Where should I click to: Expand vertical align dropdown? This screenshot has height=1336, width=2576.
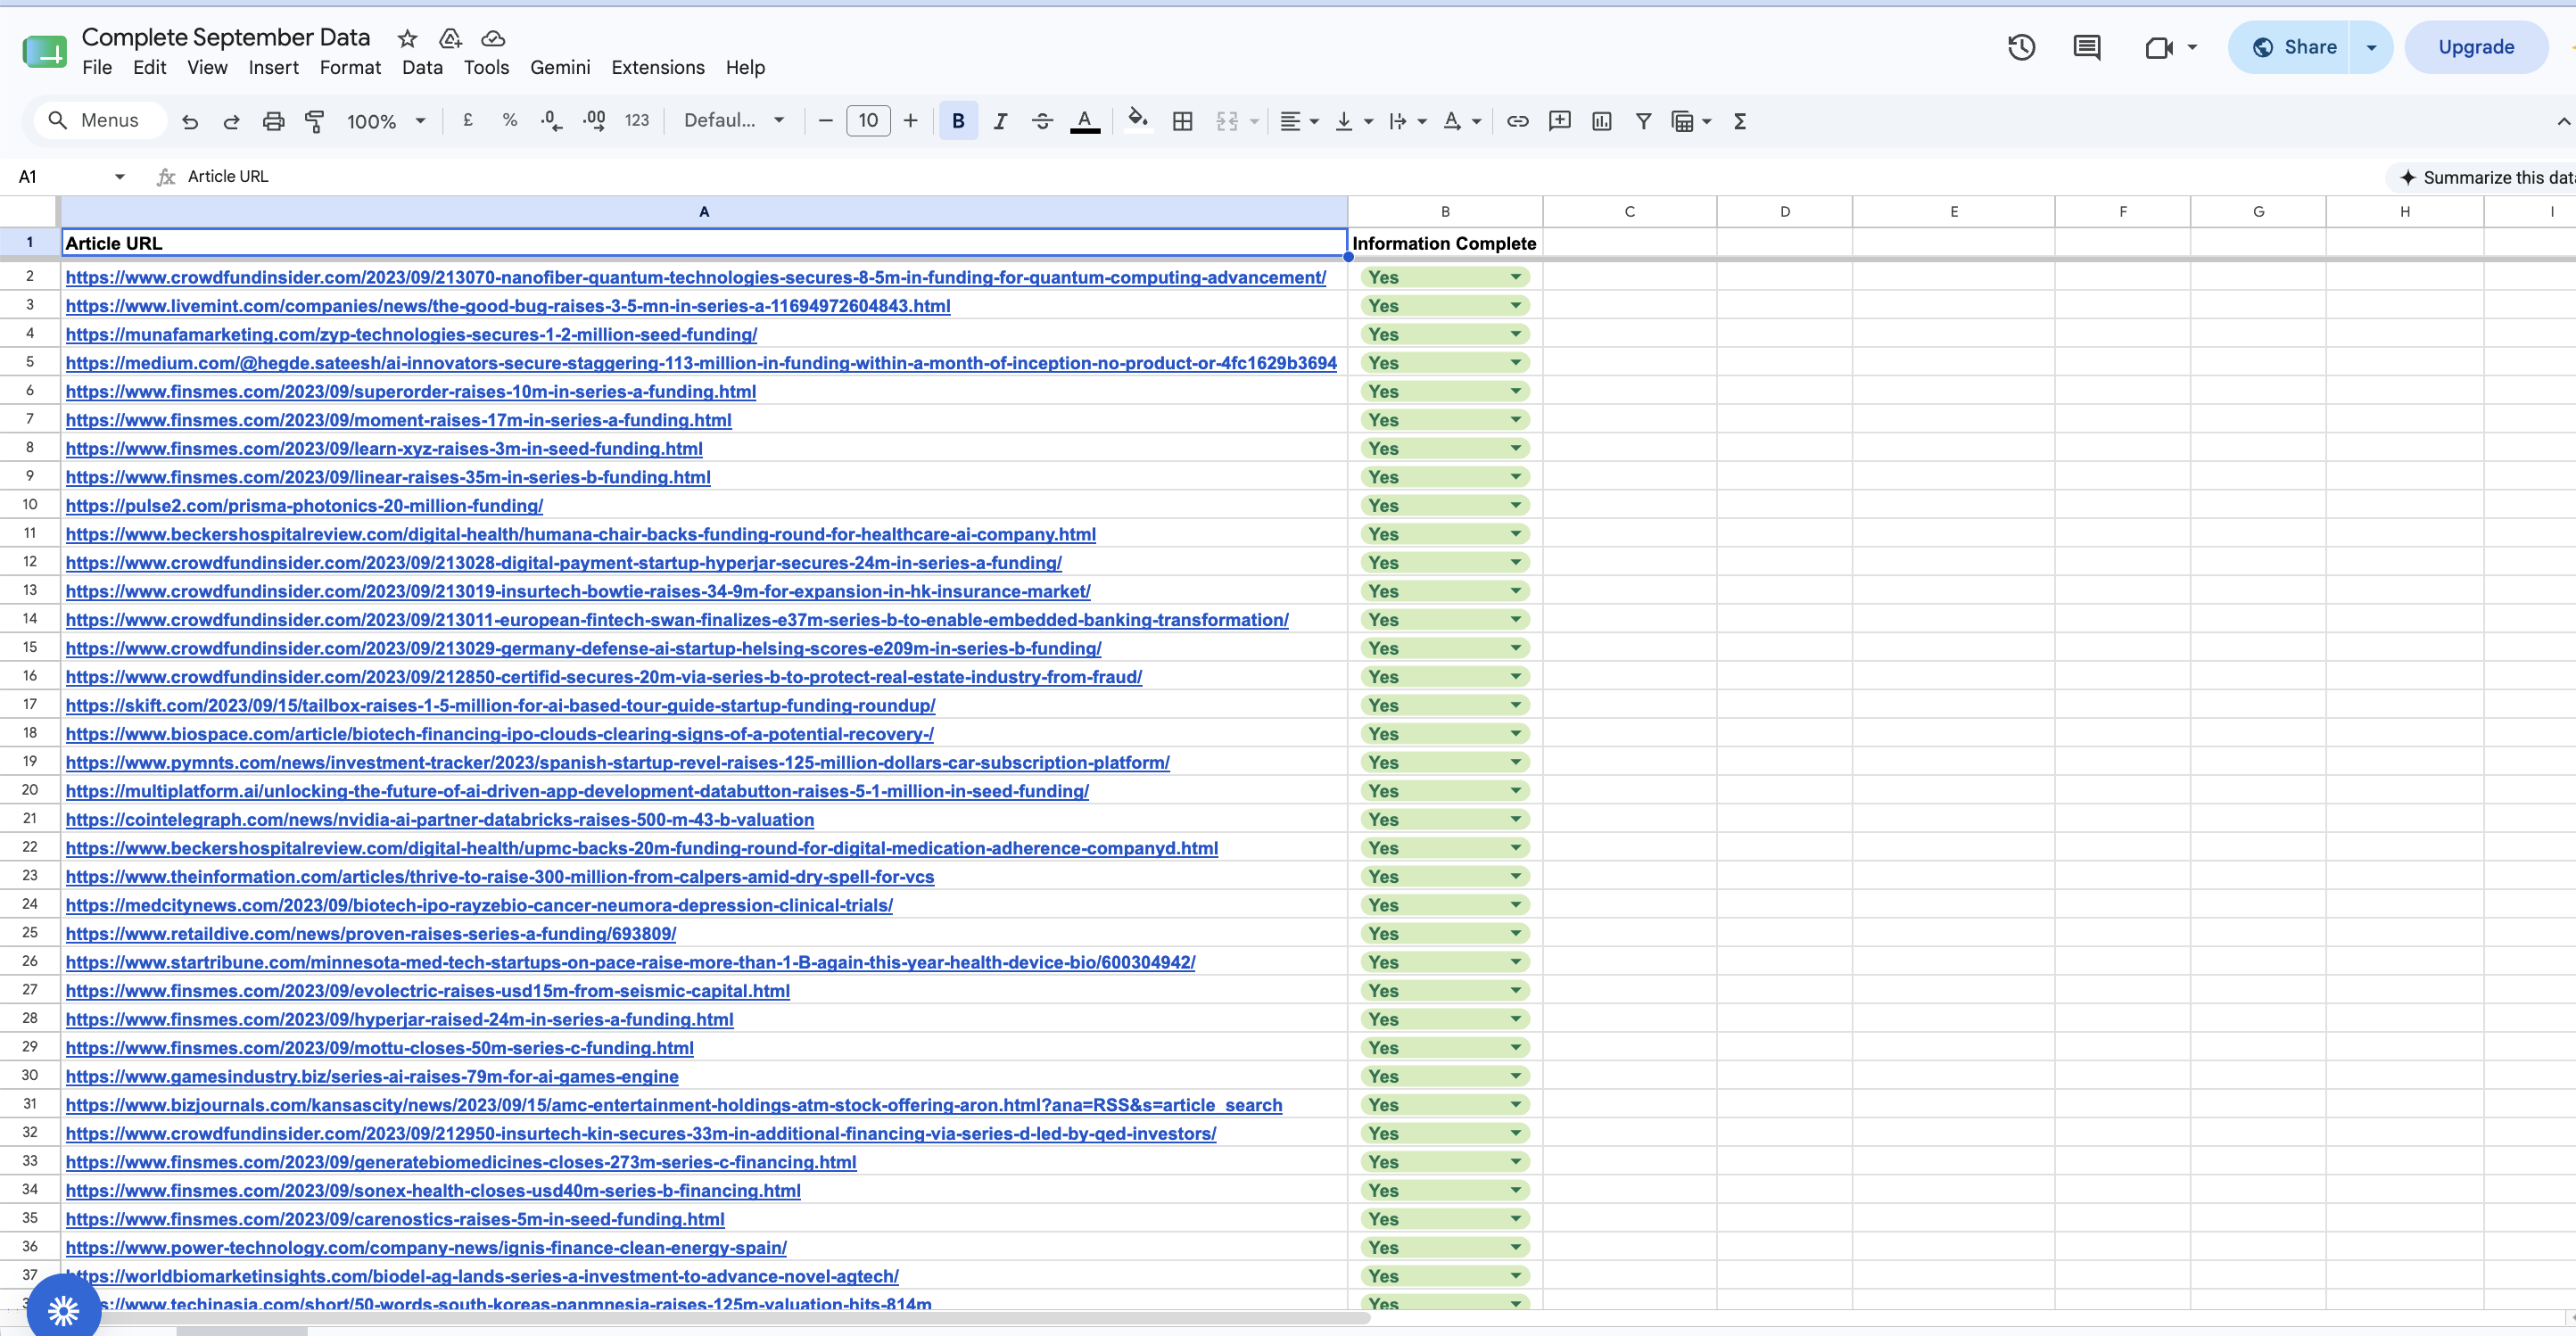[x=1368, y=121]
